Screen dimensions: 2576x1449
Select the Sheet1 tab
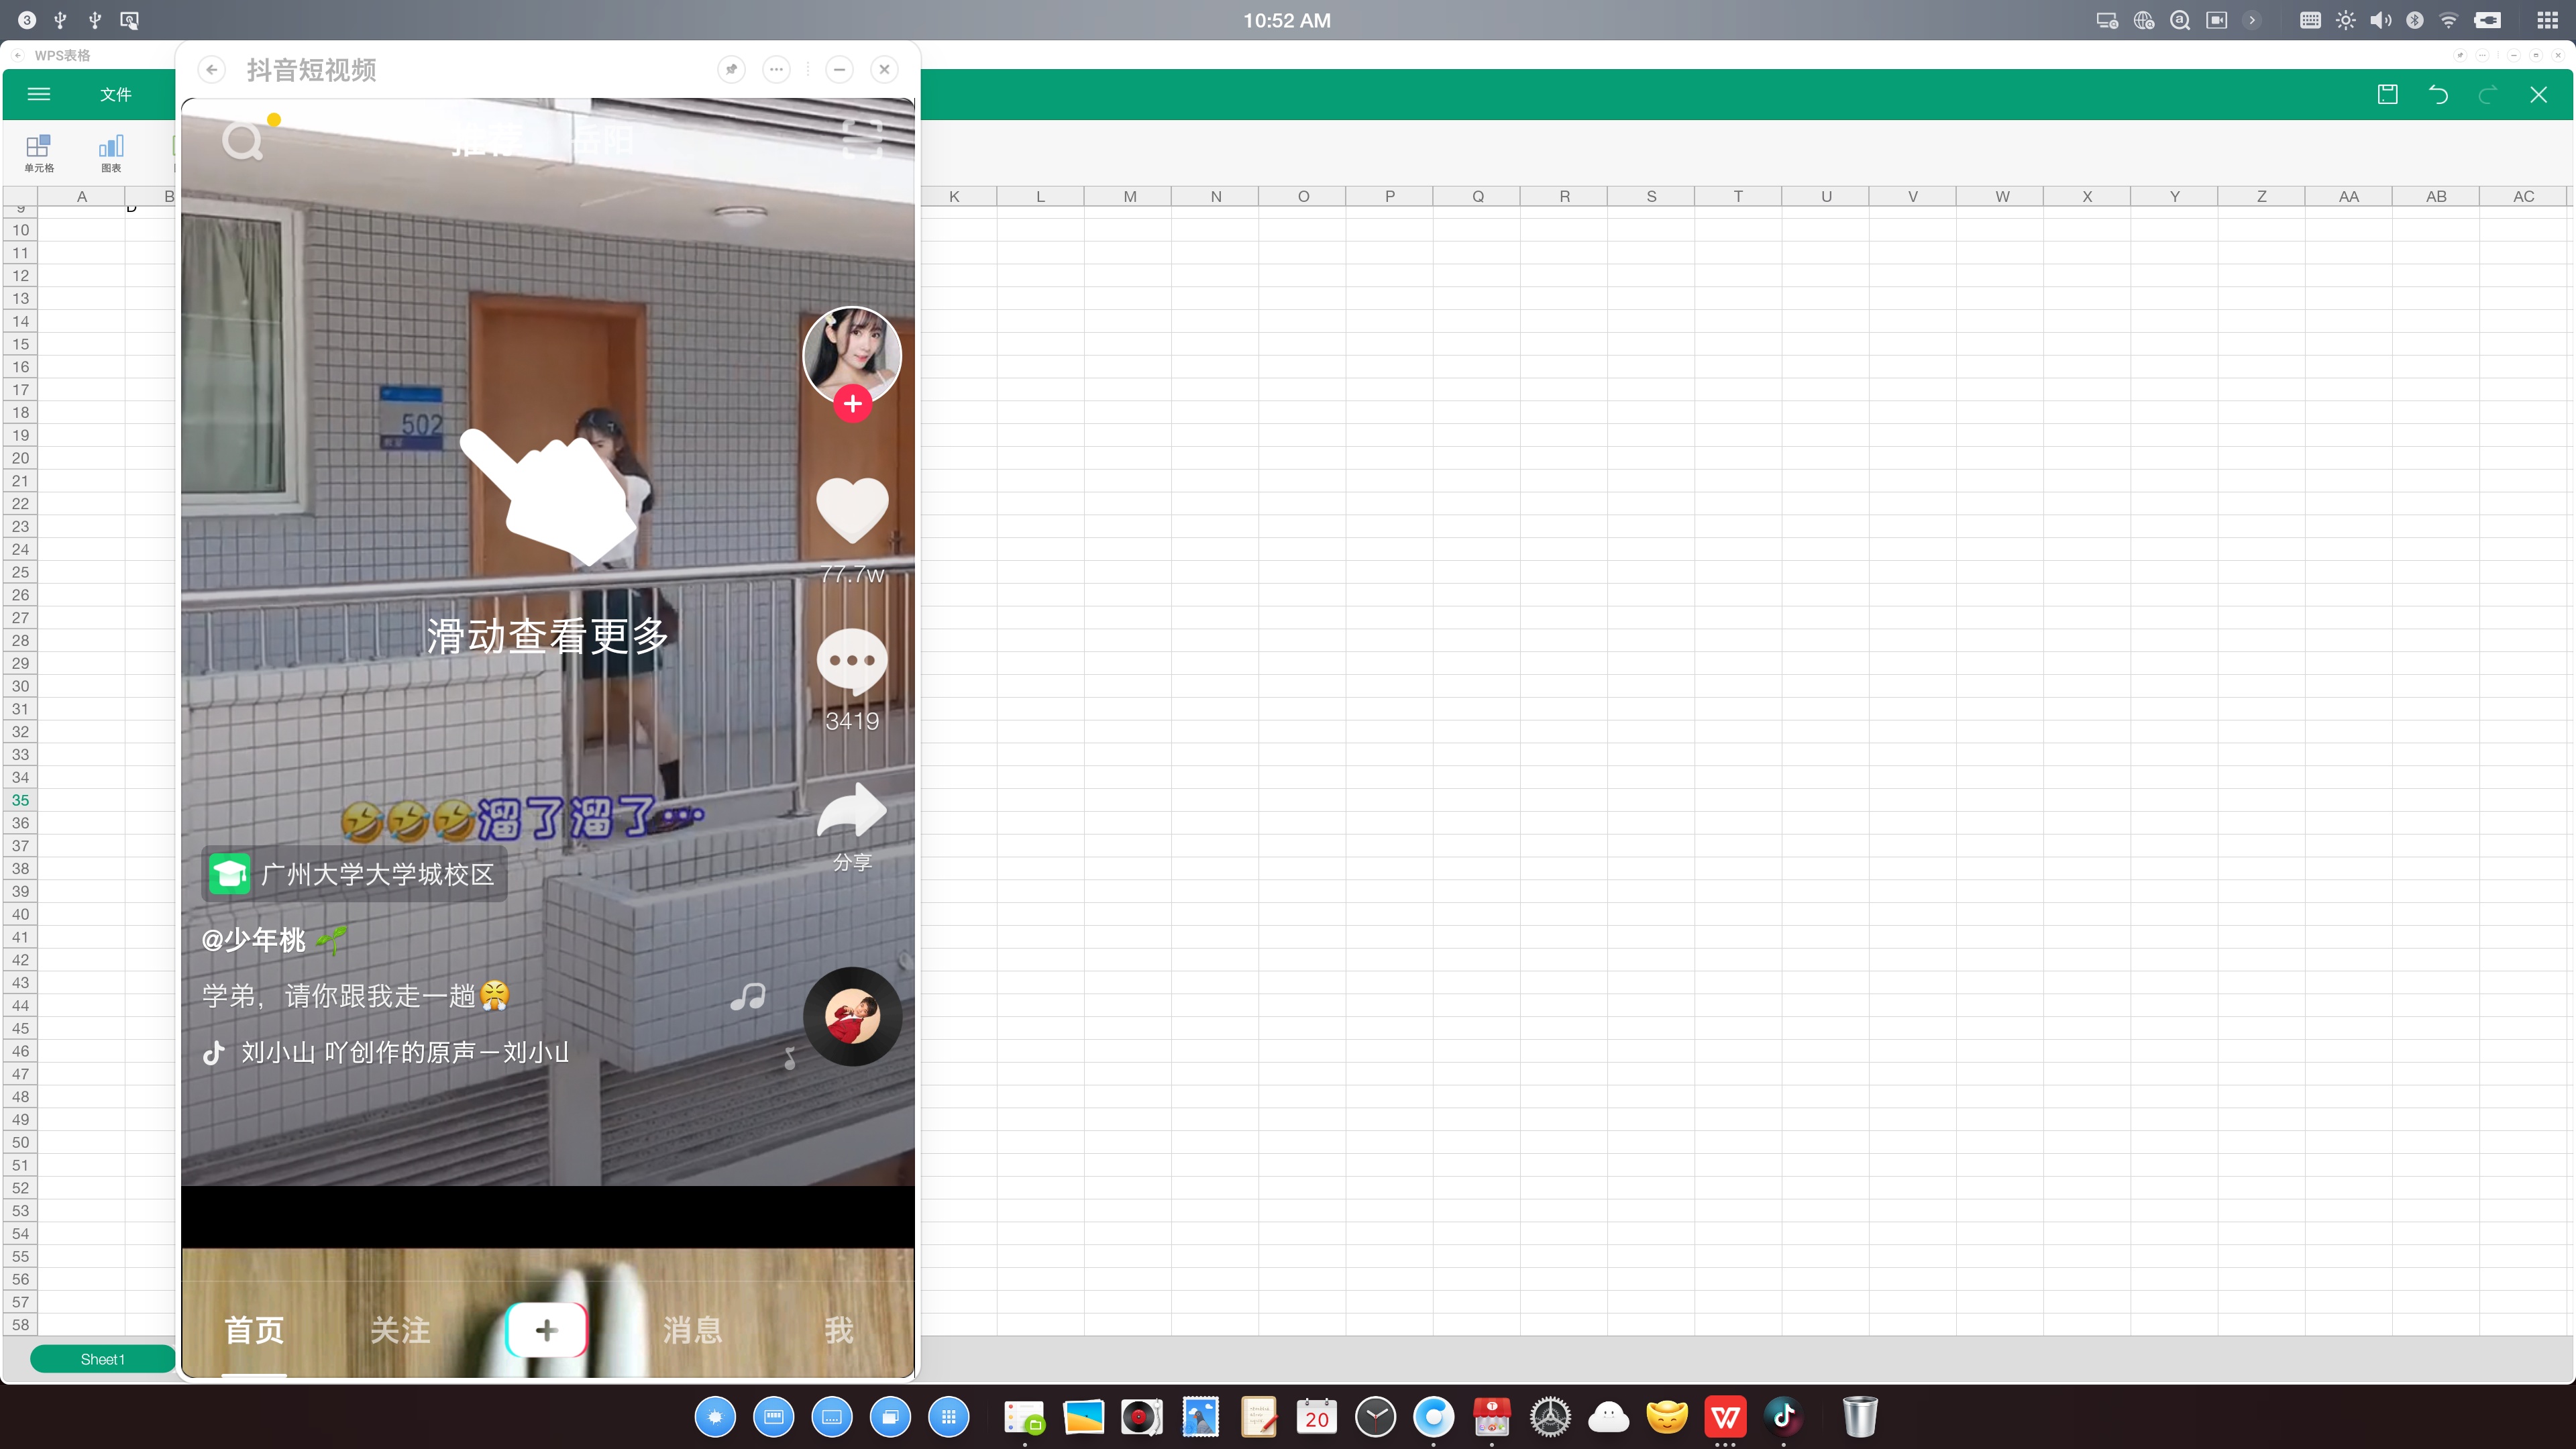tap(102, 1359)
